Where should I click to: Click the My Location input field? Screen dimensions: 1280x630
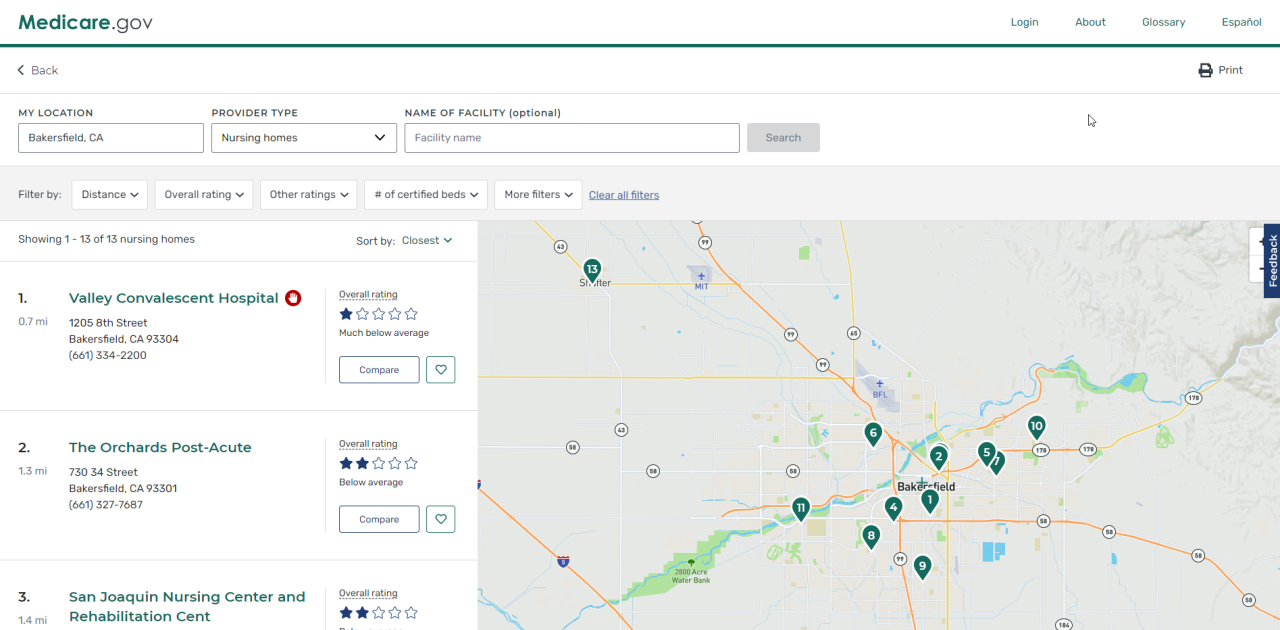111,138
